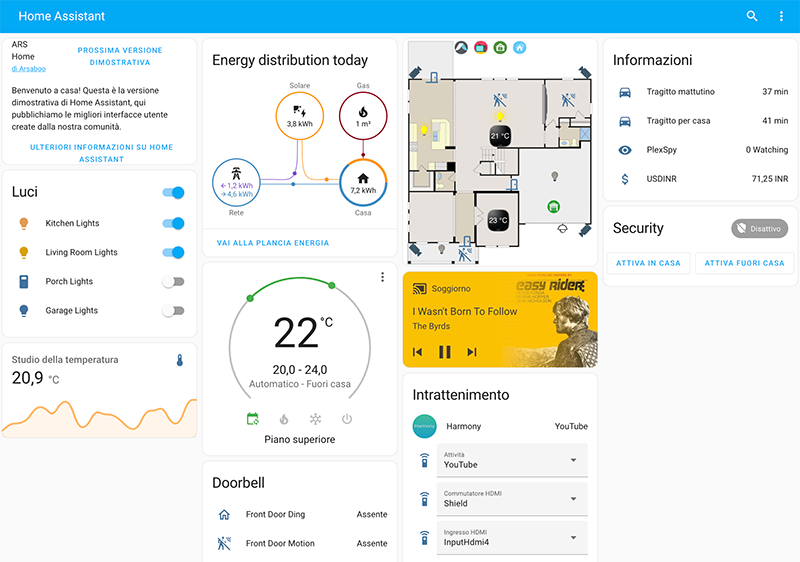Open the 23 °C thermostat on floorplan

pos(498,220)
